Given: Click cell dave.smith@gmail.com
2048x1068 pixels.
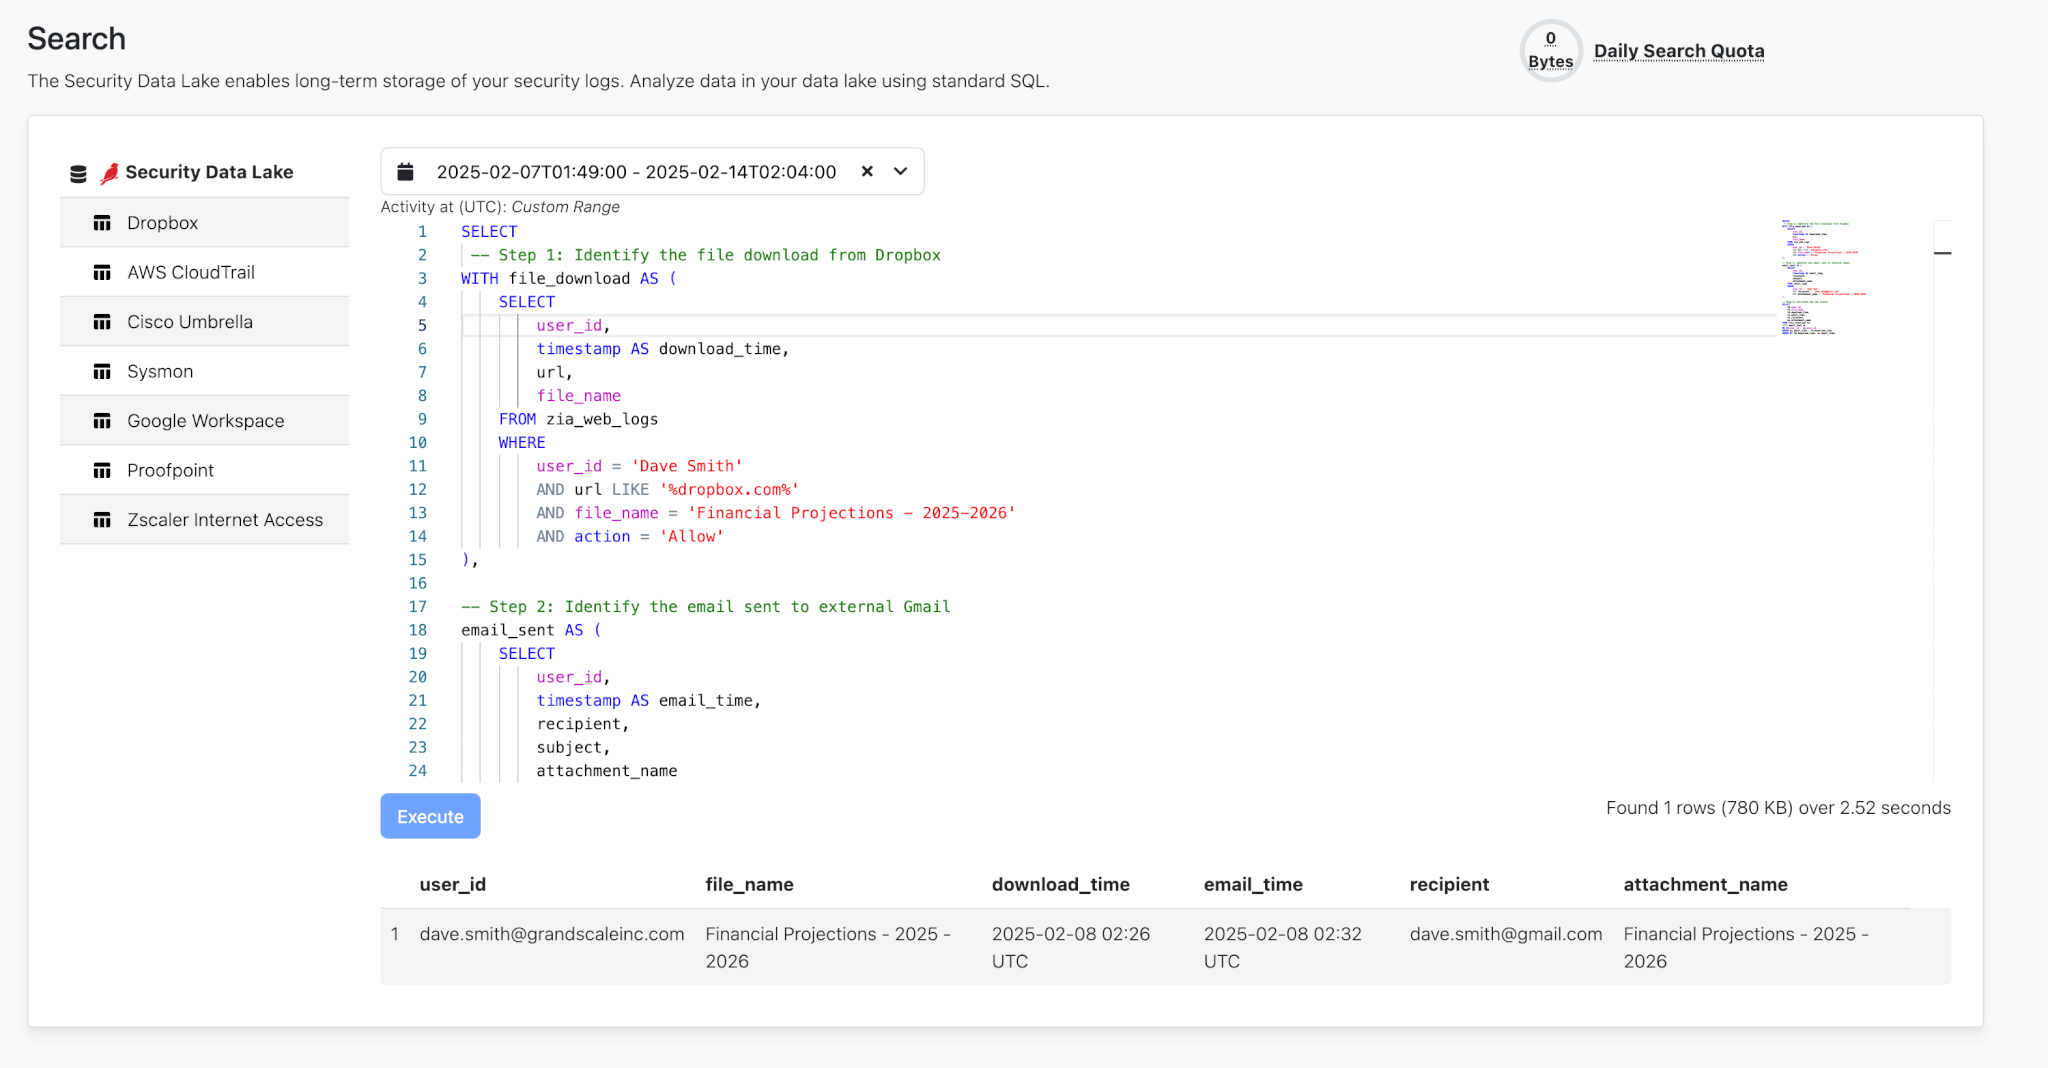Looking at the screenshot, I should pyautogui.click(x=1506, y=934).
